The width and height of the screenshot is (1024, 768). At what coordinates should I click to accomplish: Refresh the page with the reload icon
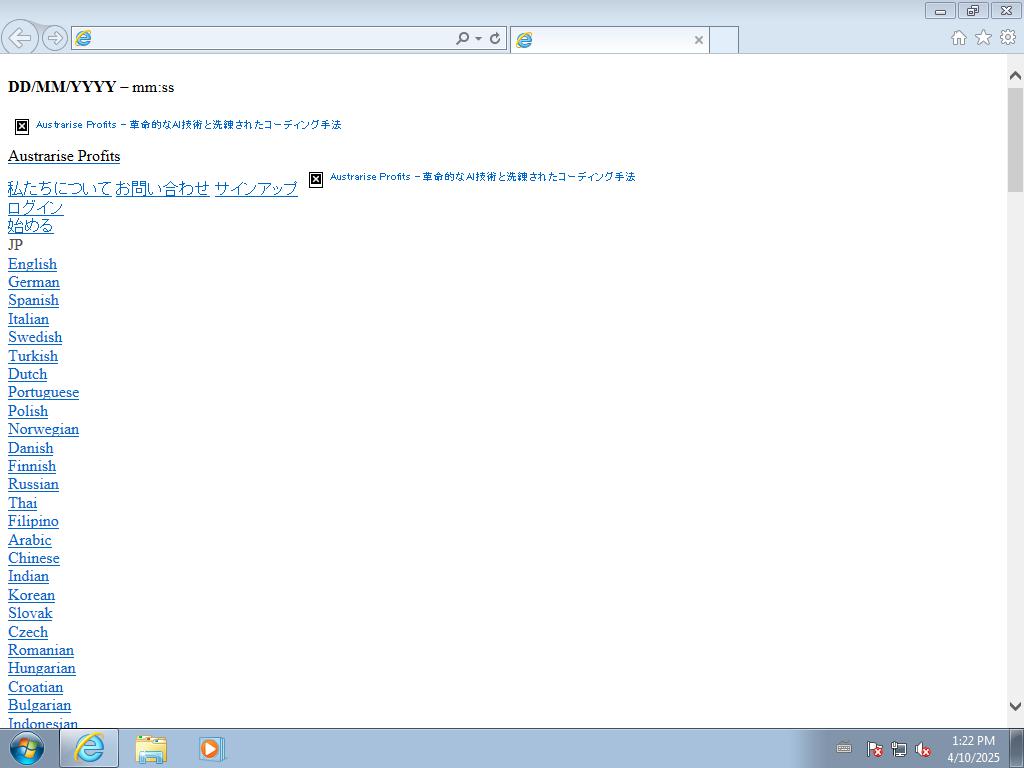click(495, 39)
